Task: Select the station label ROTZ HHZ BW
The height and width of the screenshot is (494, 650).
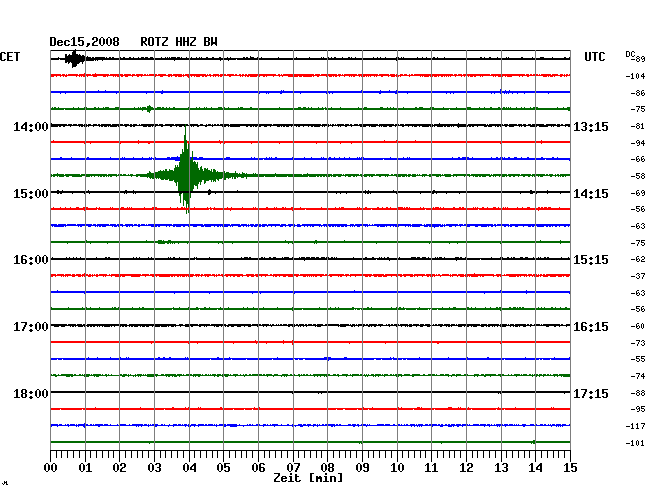Action: point(179,42)
